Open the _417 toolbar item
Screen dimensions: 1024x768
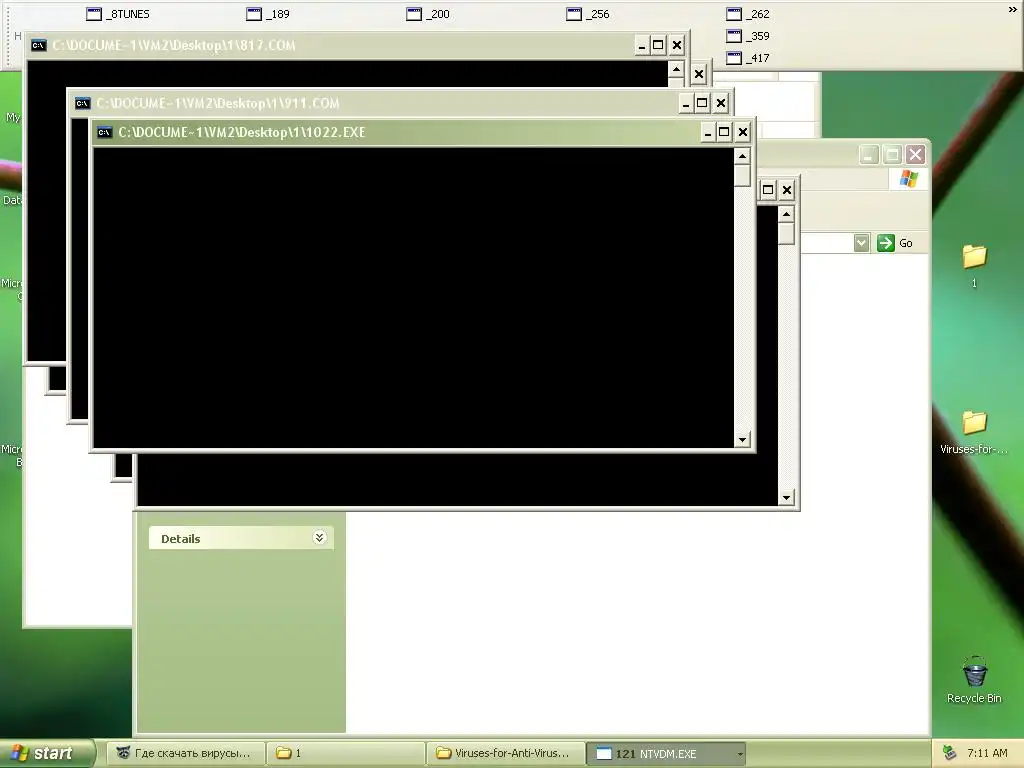(x=748, y=58)
